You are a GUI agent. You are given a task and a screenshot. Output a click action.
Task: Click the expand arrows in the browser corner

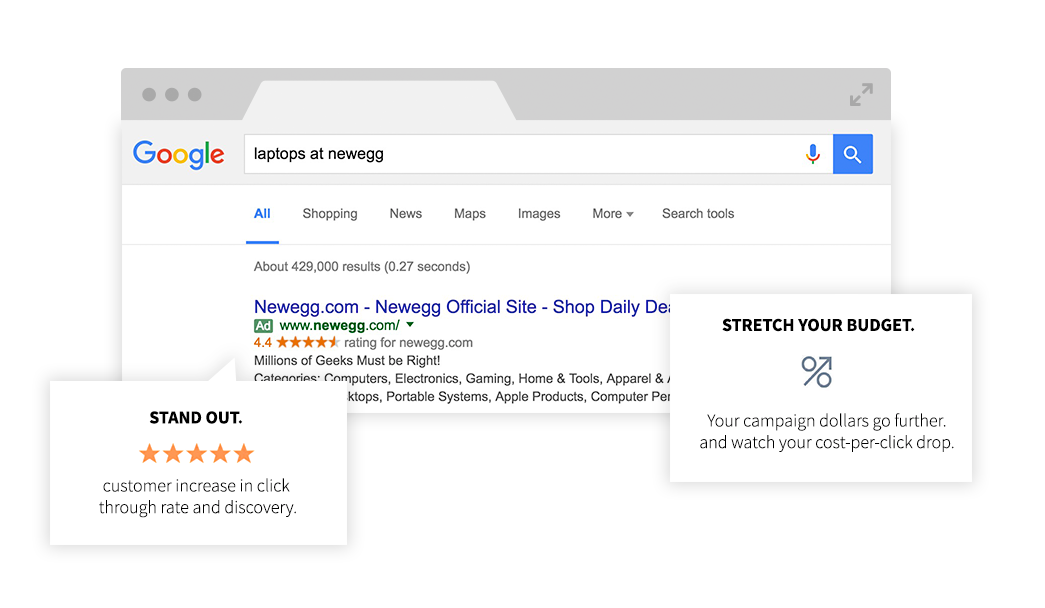tap(861, 93)
